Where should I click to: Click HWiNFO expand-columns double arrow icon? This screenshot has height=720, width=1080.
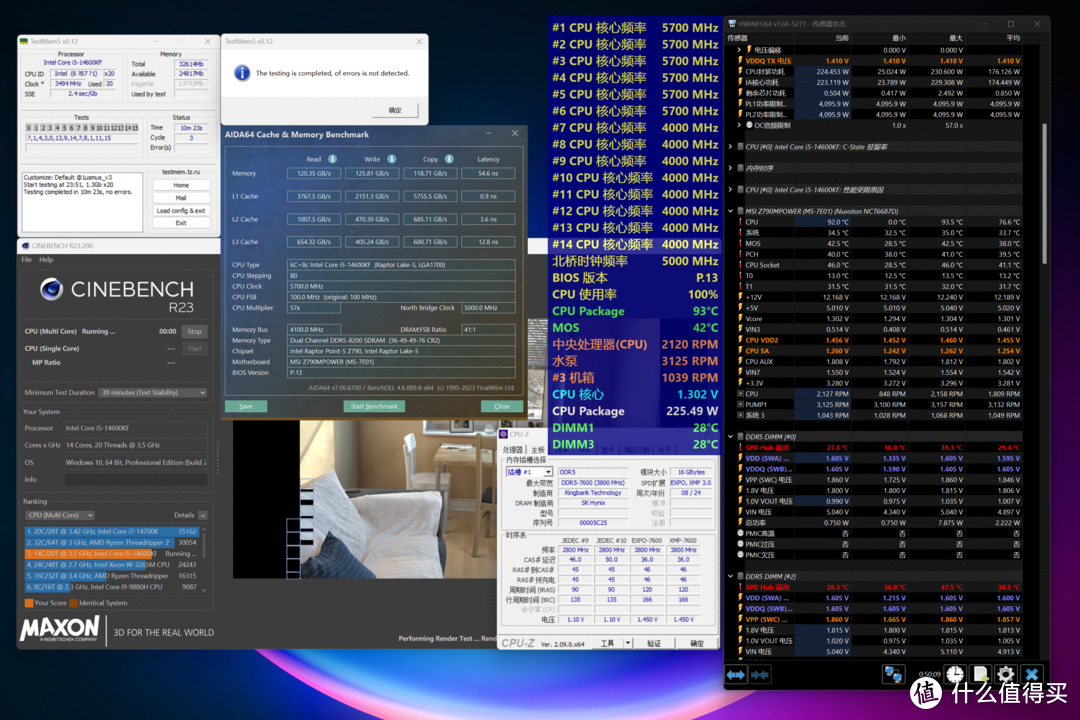(x=736, y=675)
